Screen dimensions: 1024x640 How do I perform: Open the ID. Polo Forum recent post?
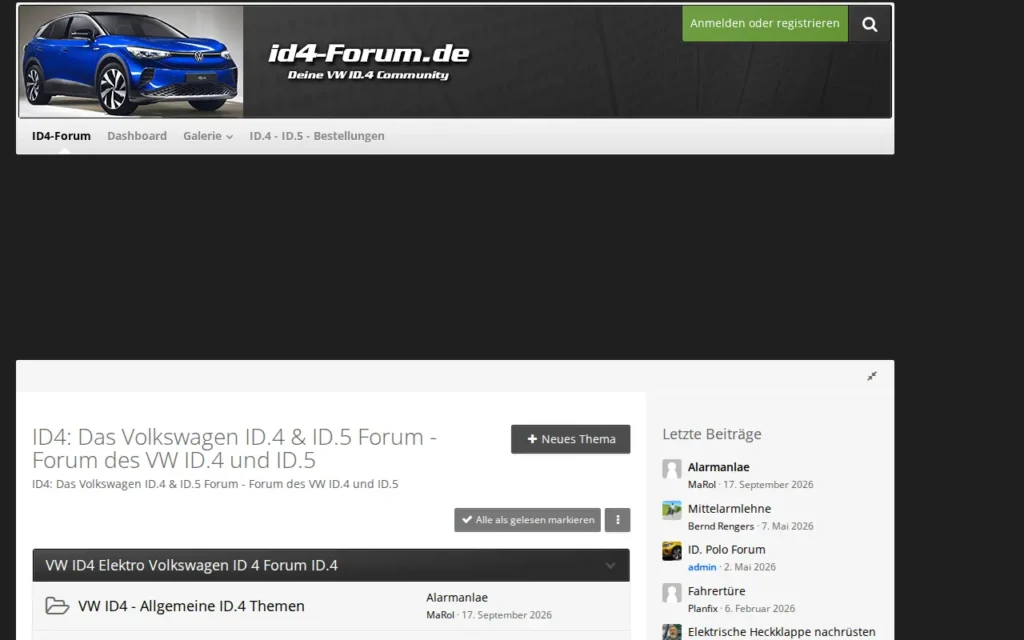pyautogui.click(x=726, y=550)
